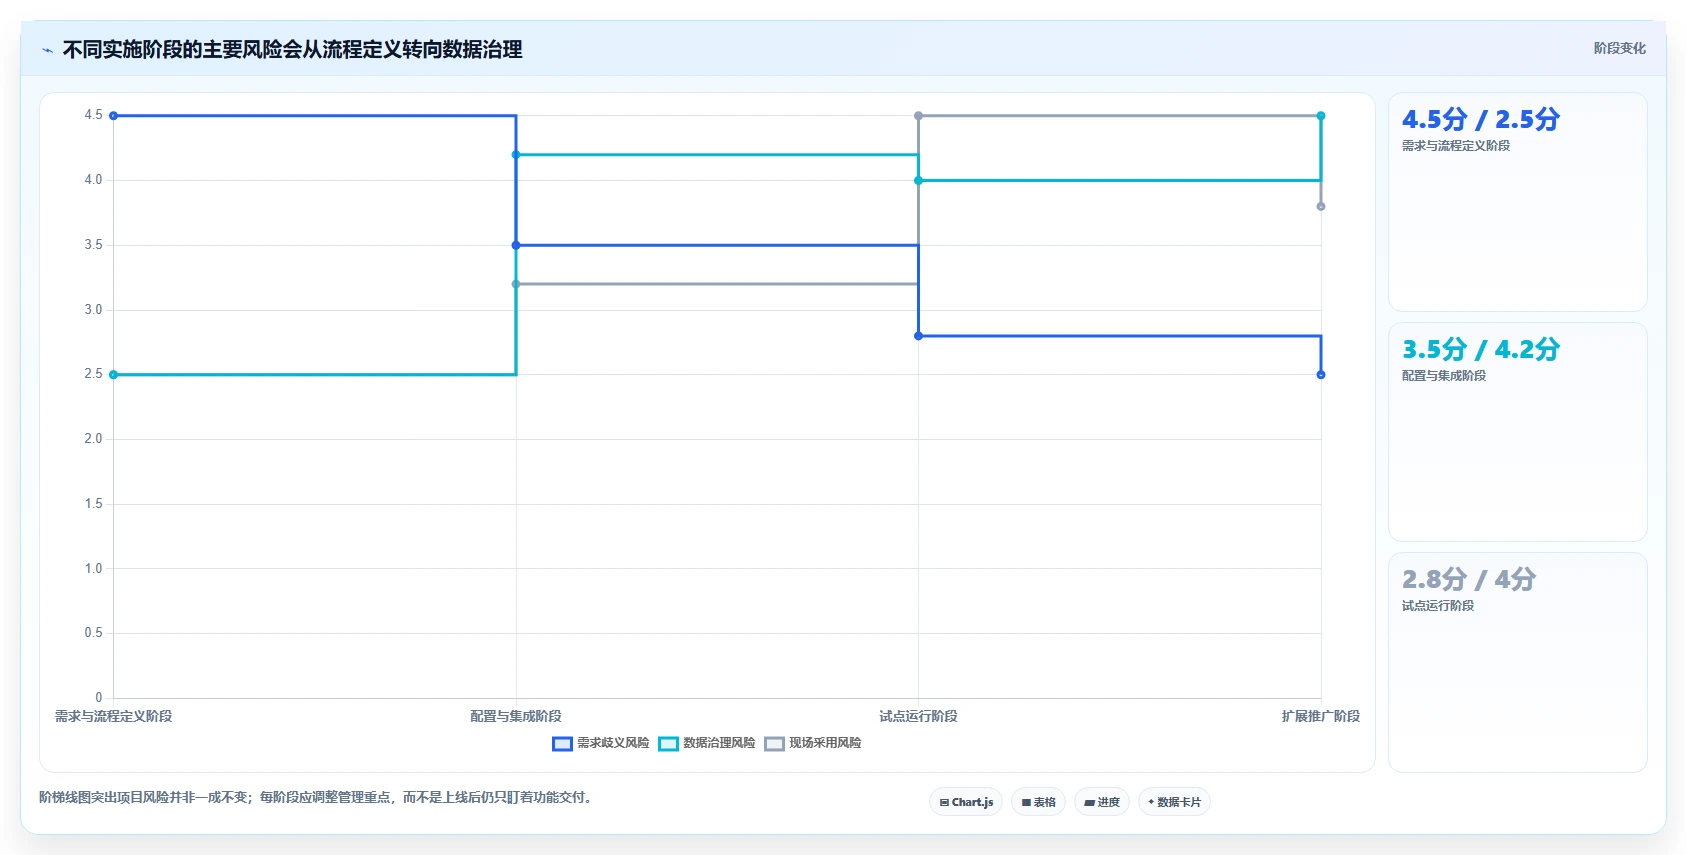Click the y-axis tick 2.0
Image resolution: width=1687 pixels, height=855 pixels.
93,439
